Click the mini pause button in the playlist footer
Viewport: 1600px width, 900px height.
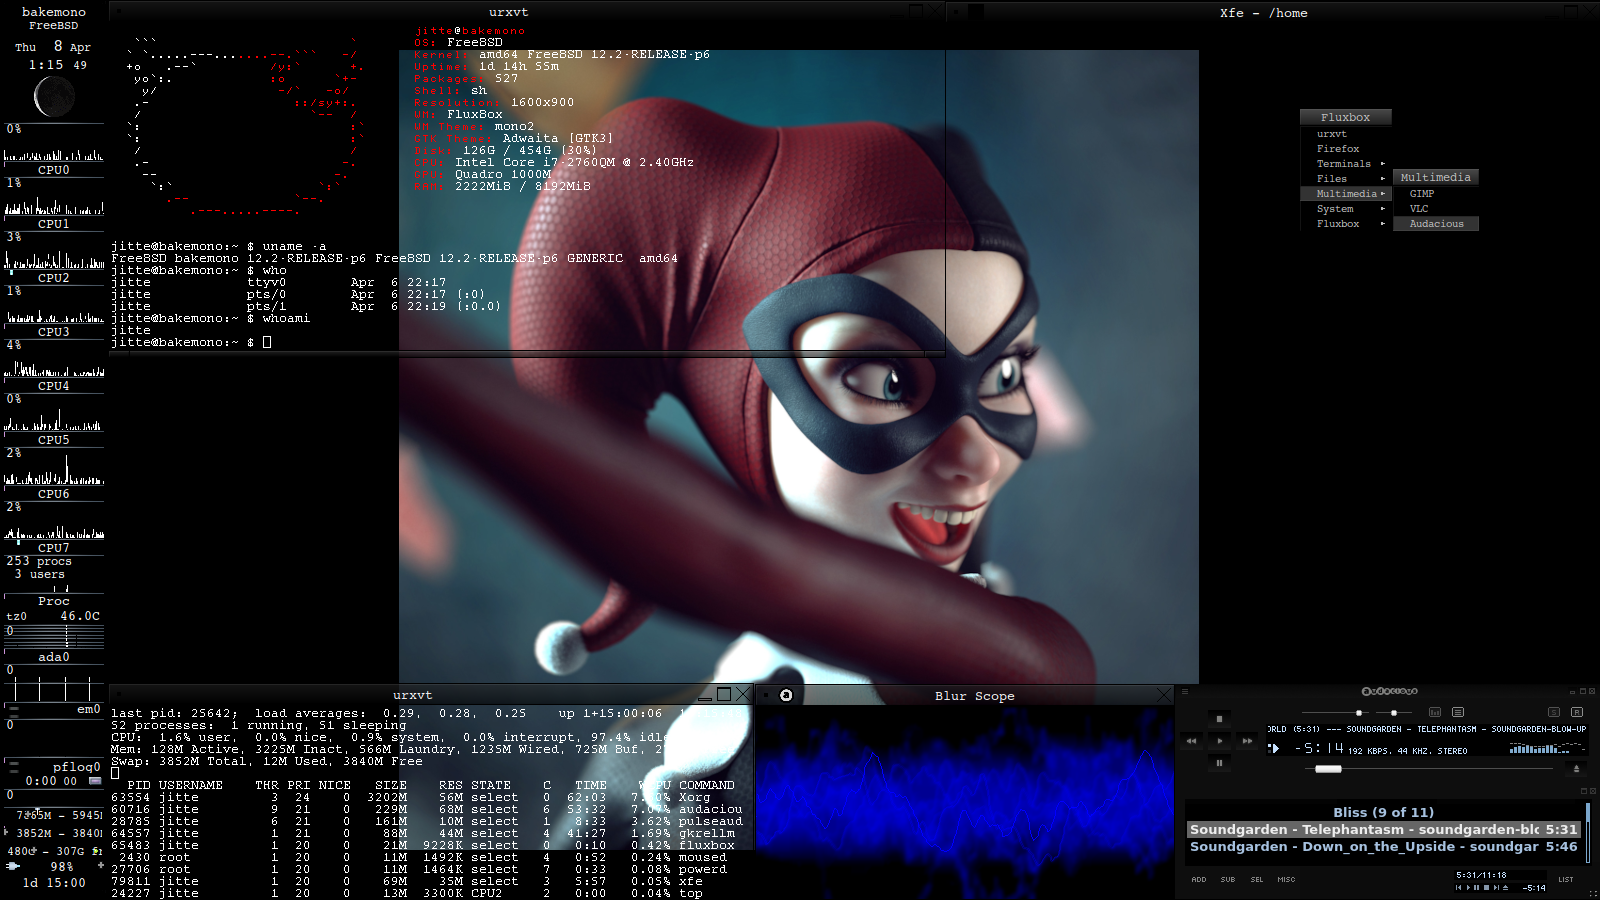point(1477,887)
